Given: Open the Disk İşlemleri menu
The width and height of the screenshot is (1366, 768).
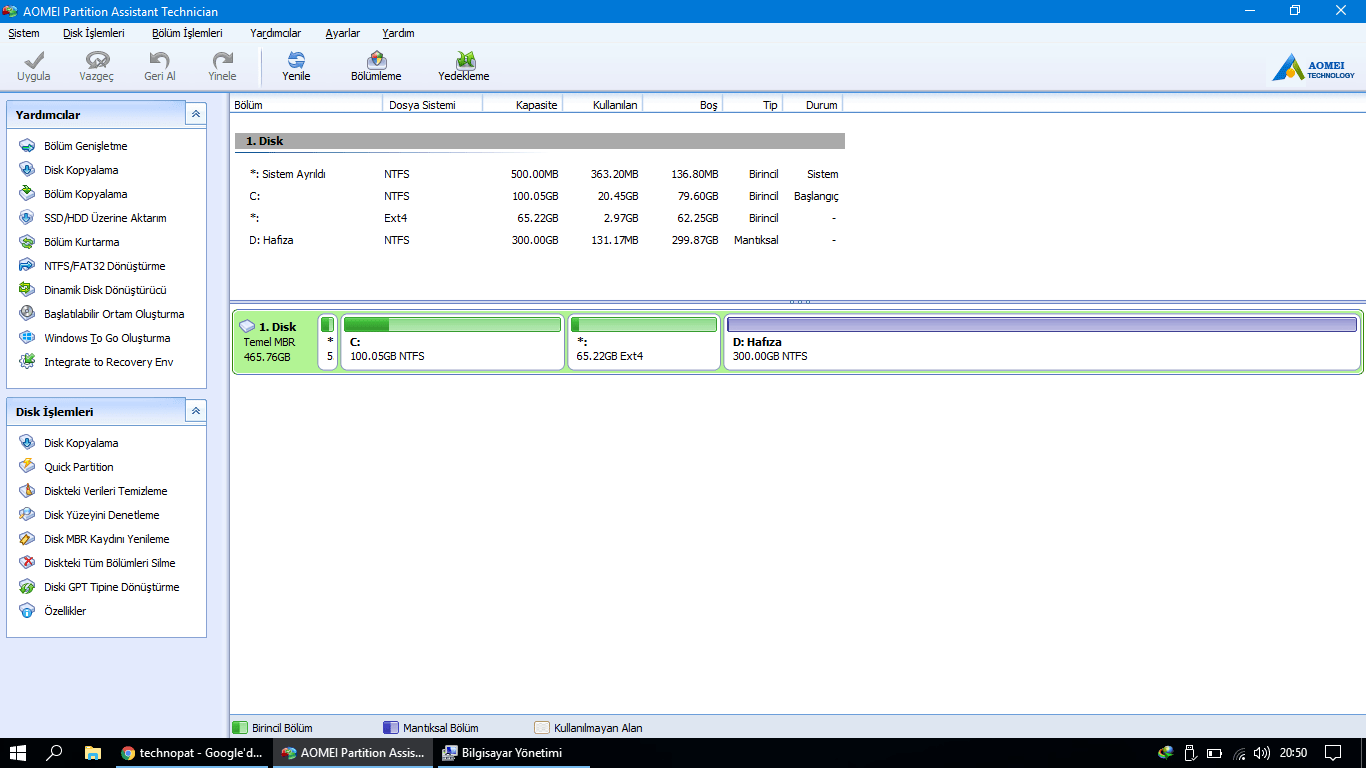Looking at the screenshot, I should click(94, 33).
